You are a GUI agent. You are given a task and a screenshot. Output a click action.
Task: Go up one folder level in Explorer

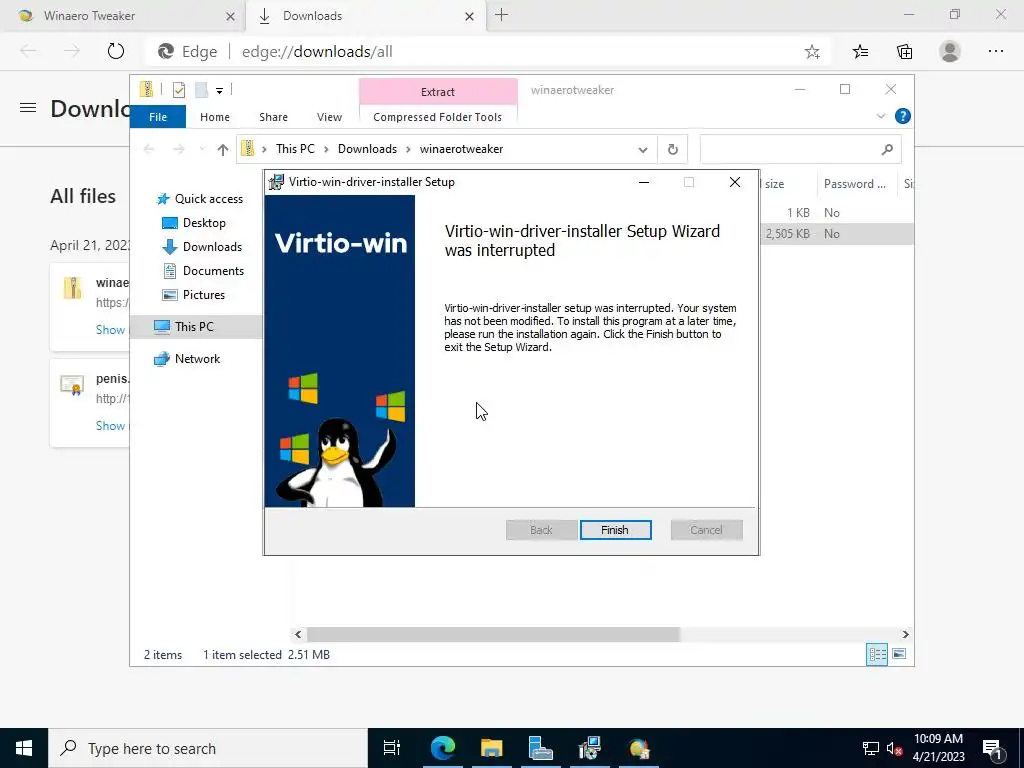click(223, 150)
